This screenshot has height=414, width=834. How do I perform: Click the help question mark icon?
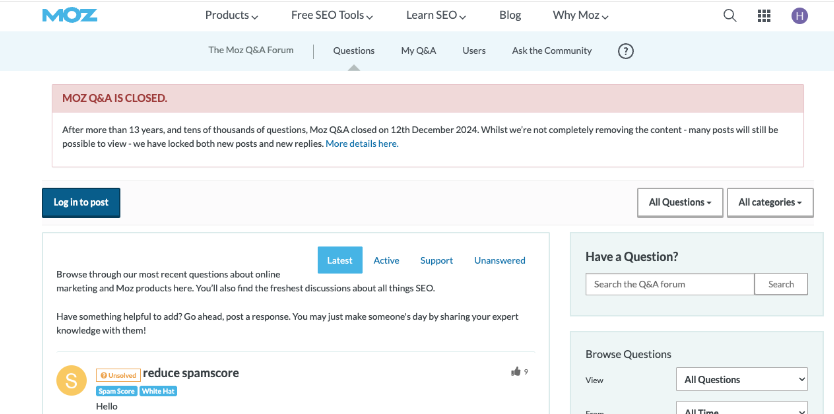point(626,51)
